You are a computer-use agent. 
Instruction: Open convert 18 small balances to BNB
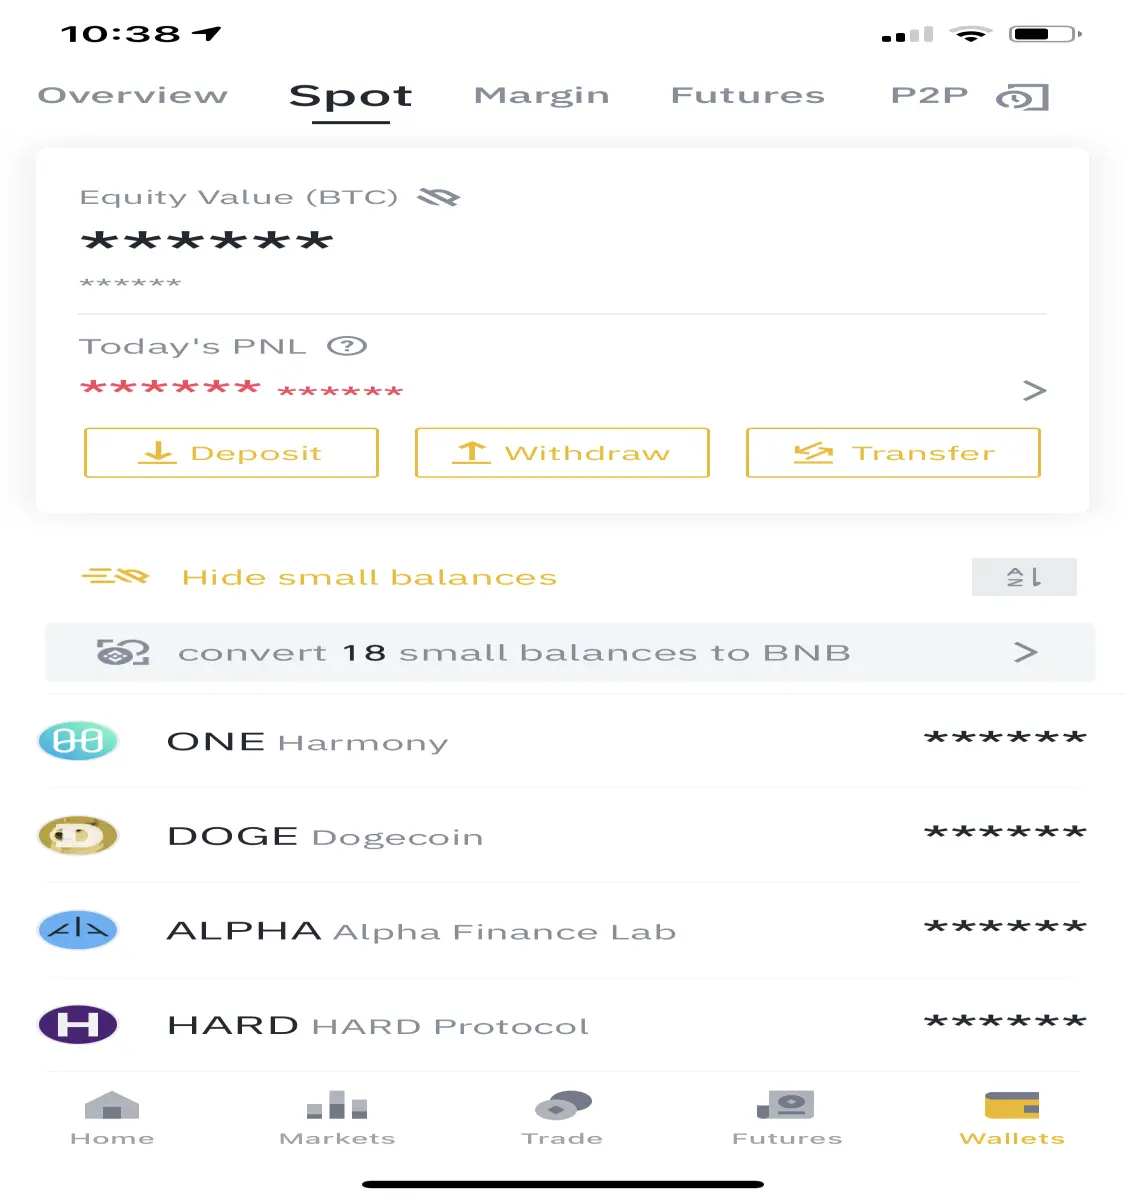coord(570,653)
